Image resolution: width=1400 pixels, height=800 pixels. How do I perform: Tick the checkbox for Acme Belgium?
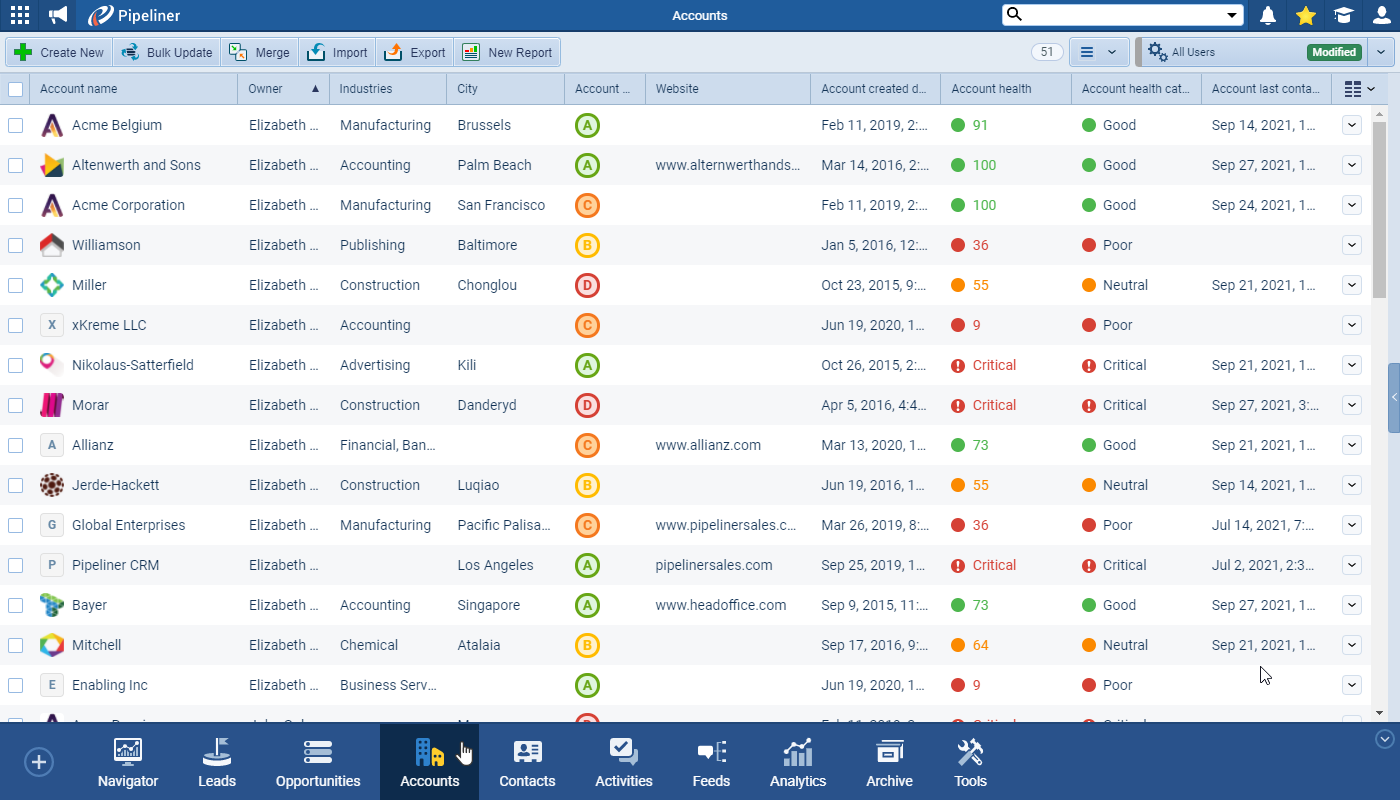(16, 125)
